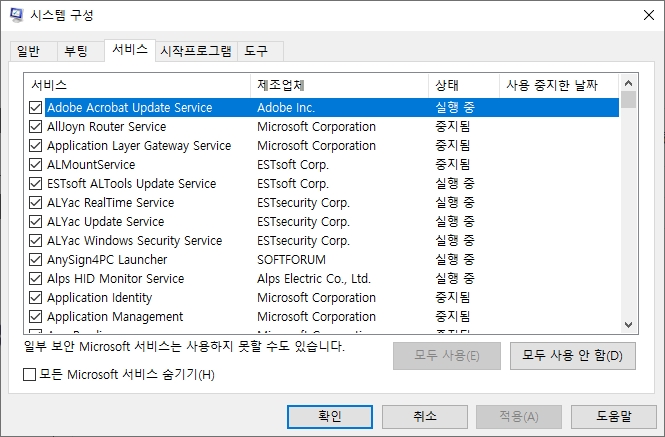The image size is (665, 437).
Task: Click the 모두 사용 안 함(D) button
Action: 573,356
